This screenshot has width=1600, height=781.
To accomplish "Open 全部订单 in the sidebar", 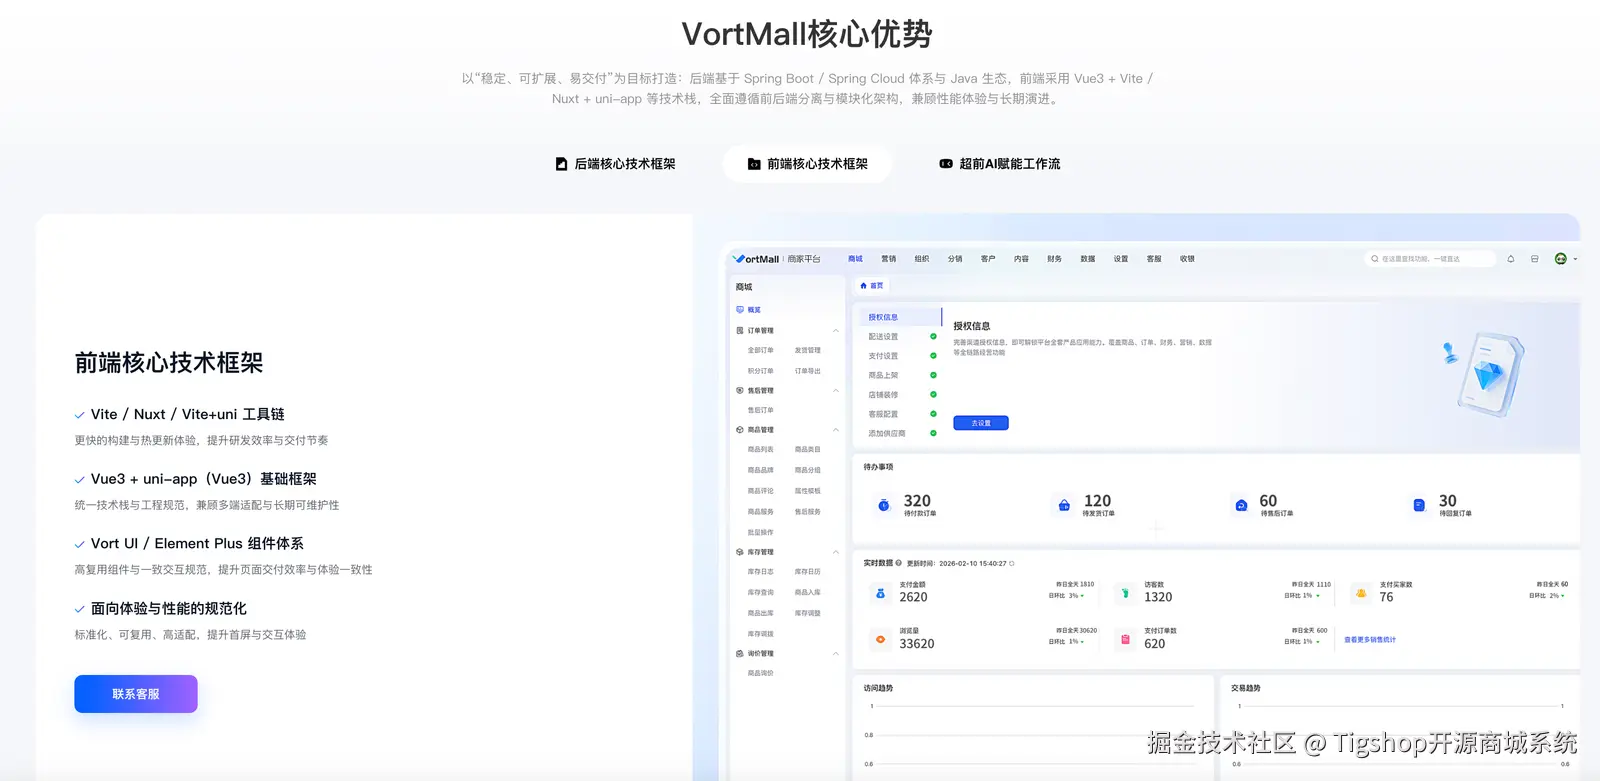I will [761, 351].
